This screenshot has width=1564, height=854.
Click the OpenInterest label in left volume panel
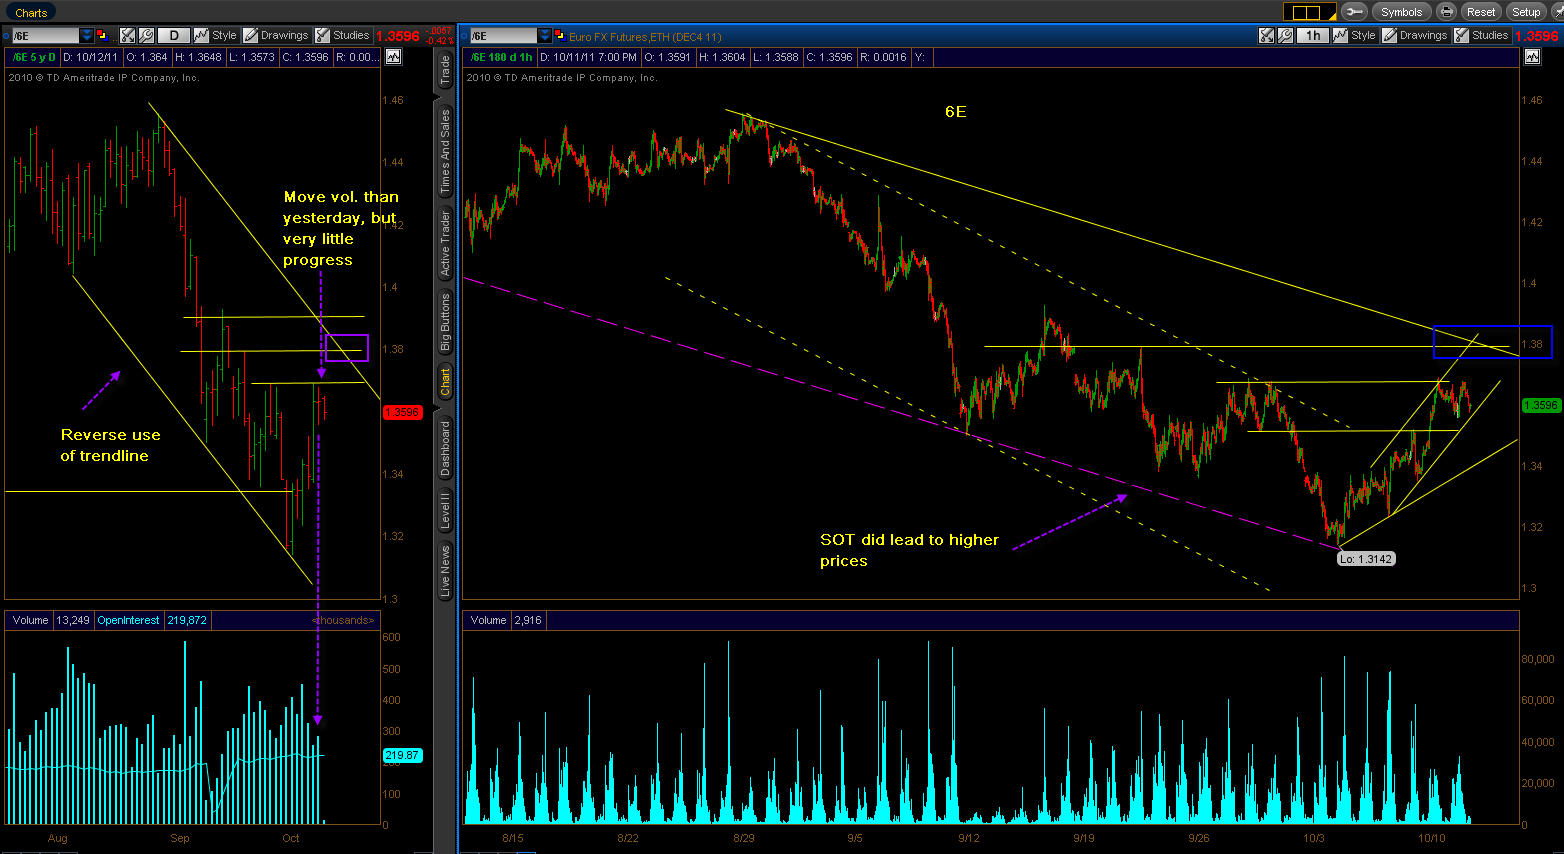click(128, 620)
